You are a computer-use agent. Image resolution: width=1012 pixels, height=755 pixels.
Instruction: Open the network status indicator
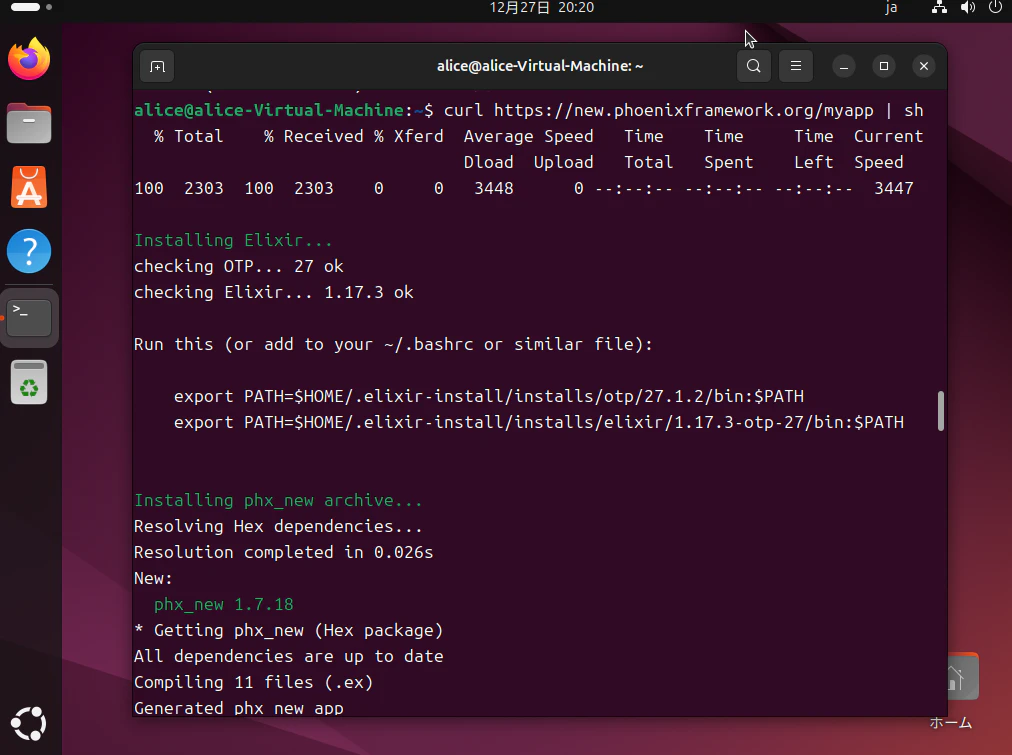tap(939, 8)
